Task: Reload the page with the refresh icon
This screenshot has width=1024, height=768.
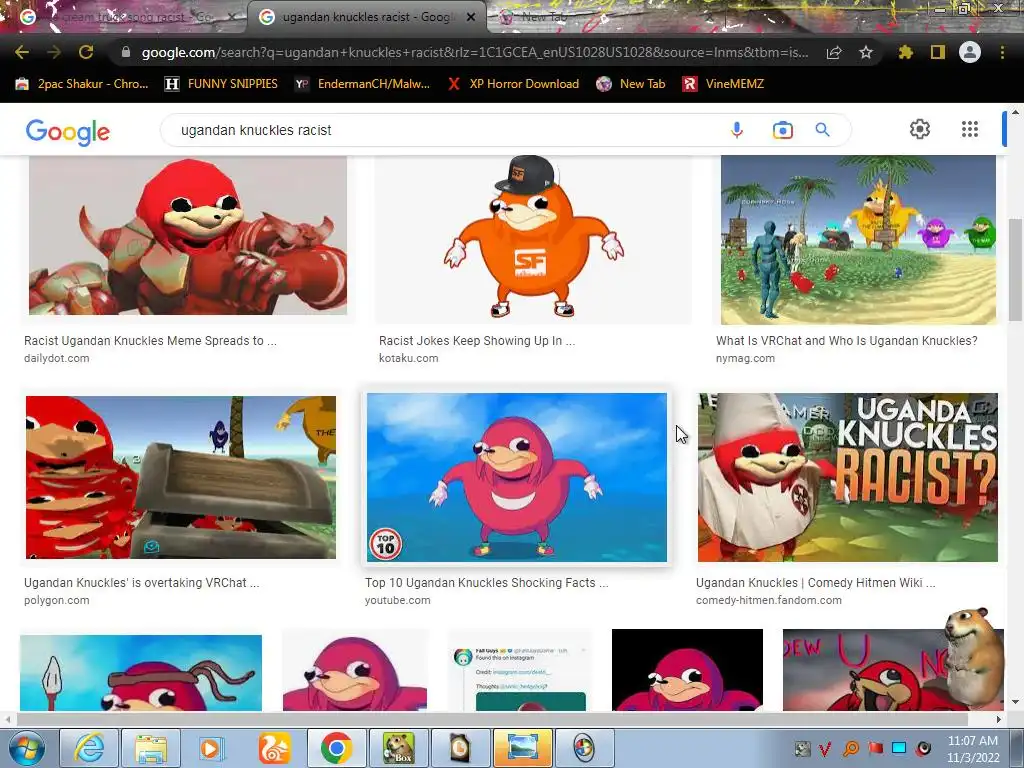Action: 86,52
